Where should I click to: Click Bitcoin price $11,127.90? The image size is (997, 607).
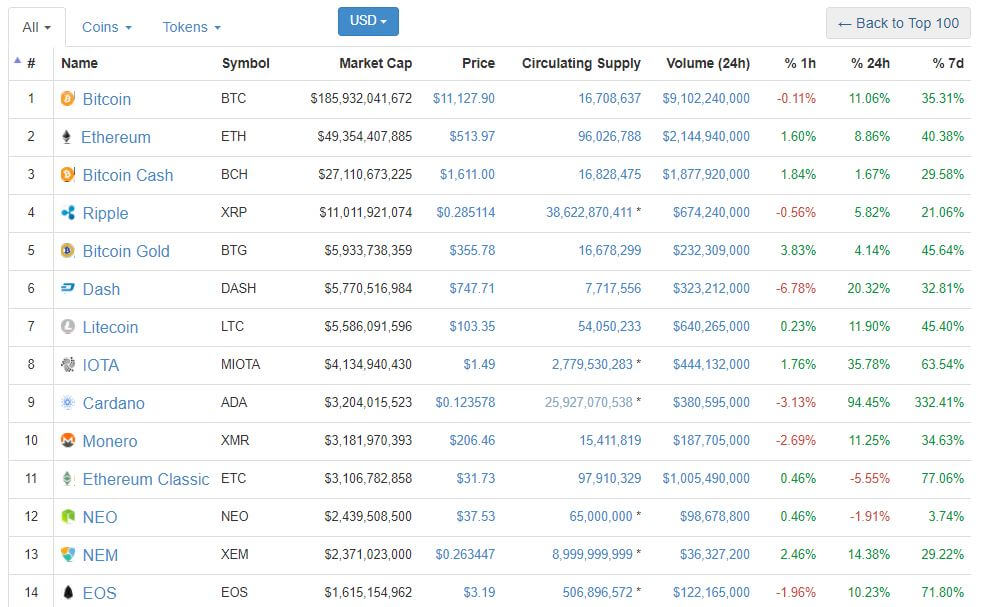[464, 99]
